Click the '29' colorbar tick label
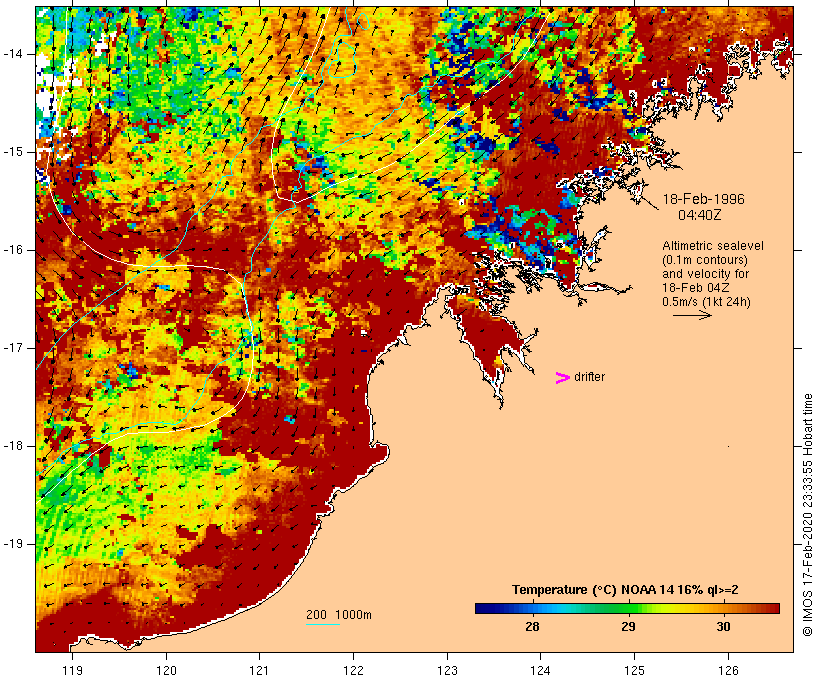Viewport: 820px width, 680px height. [x=628, y=627]
